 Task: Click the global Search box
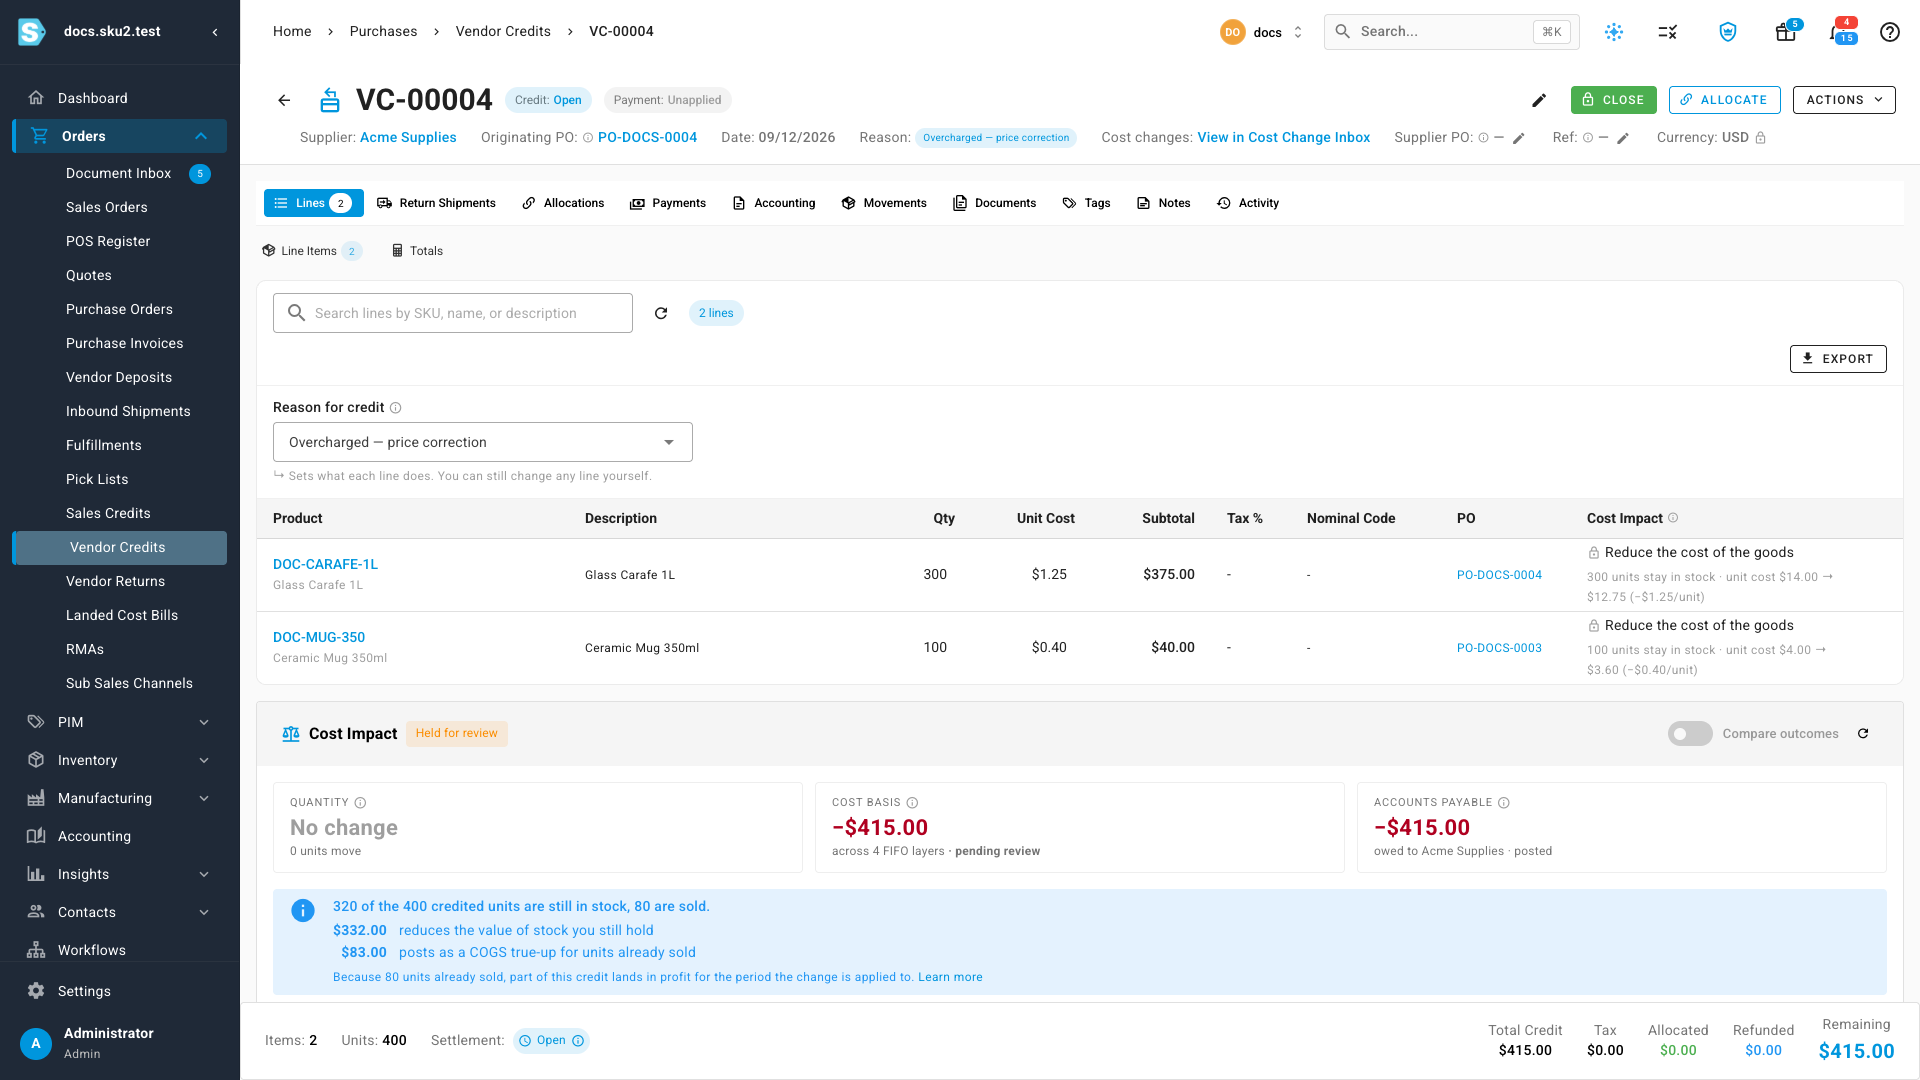(1451, 32)
